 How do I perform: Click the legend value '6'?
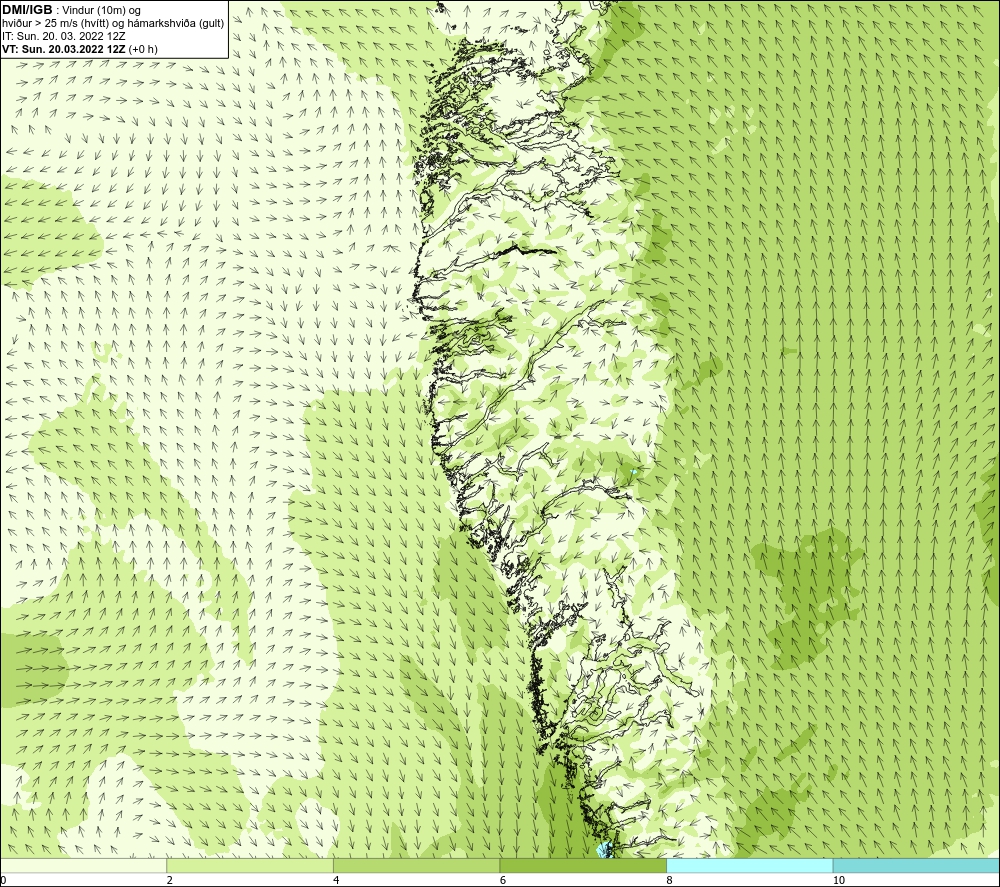(x=503, y=880)
